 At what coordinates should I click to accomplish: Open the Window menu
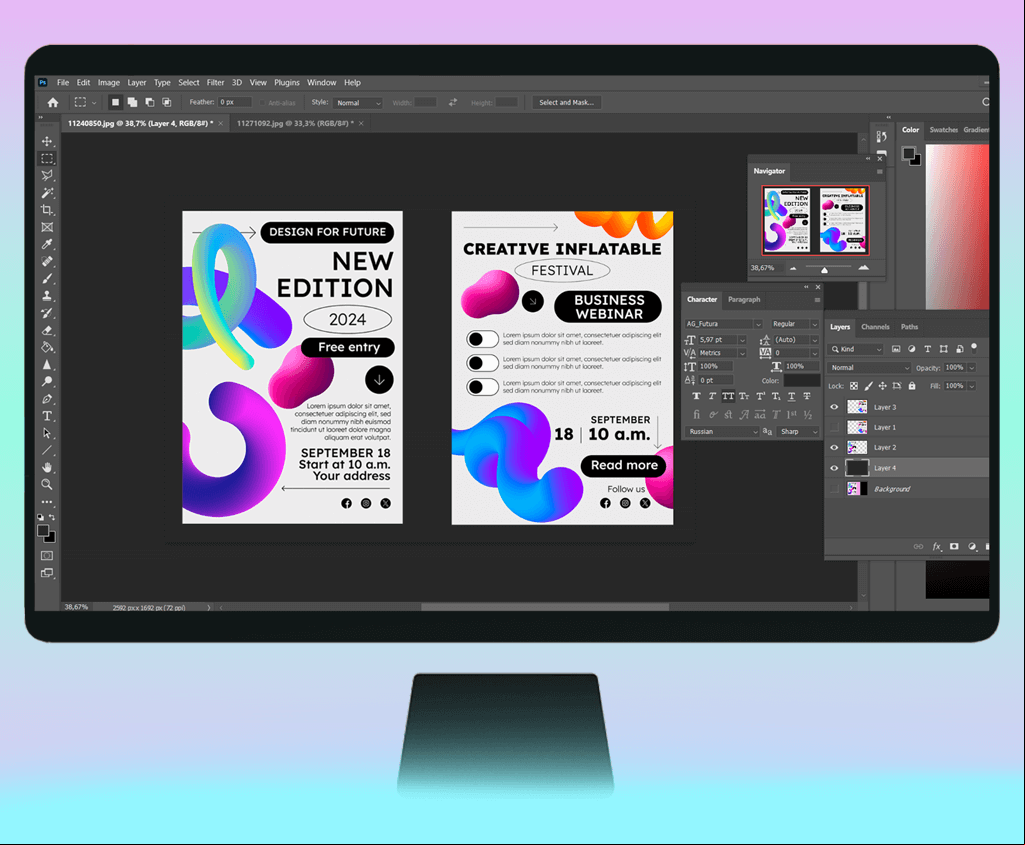(x=322, y=82)
